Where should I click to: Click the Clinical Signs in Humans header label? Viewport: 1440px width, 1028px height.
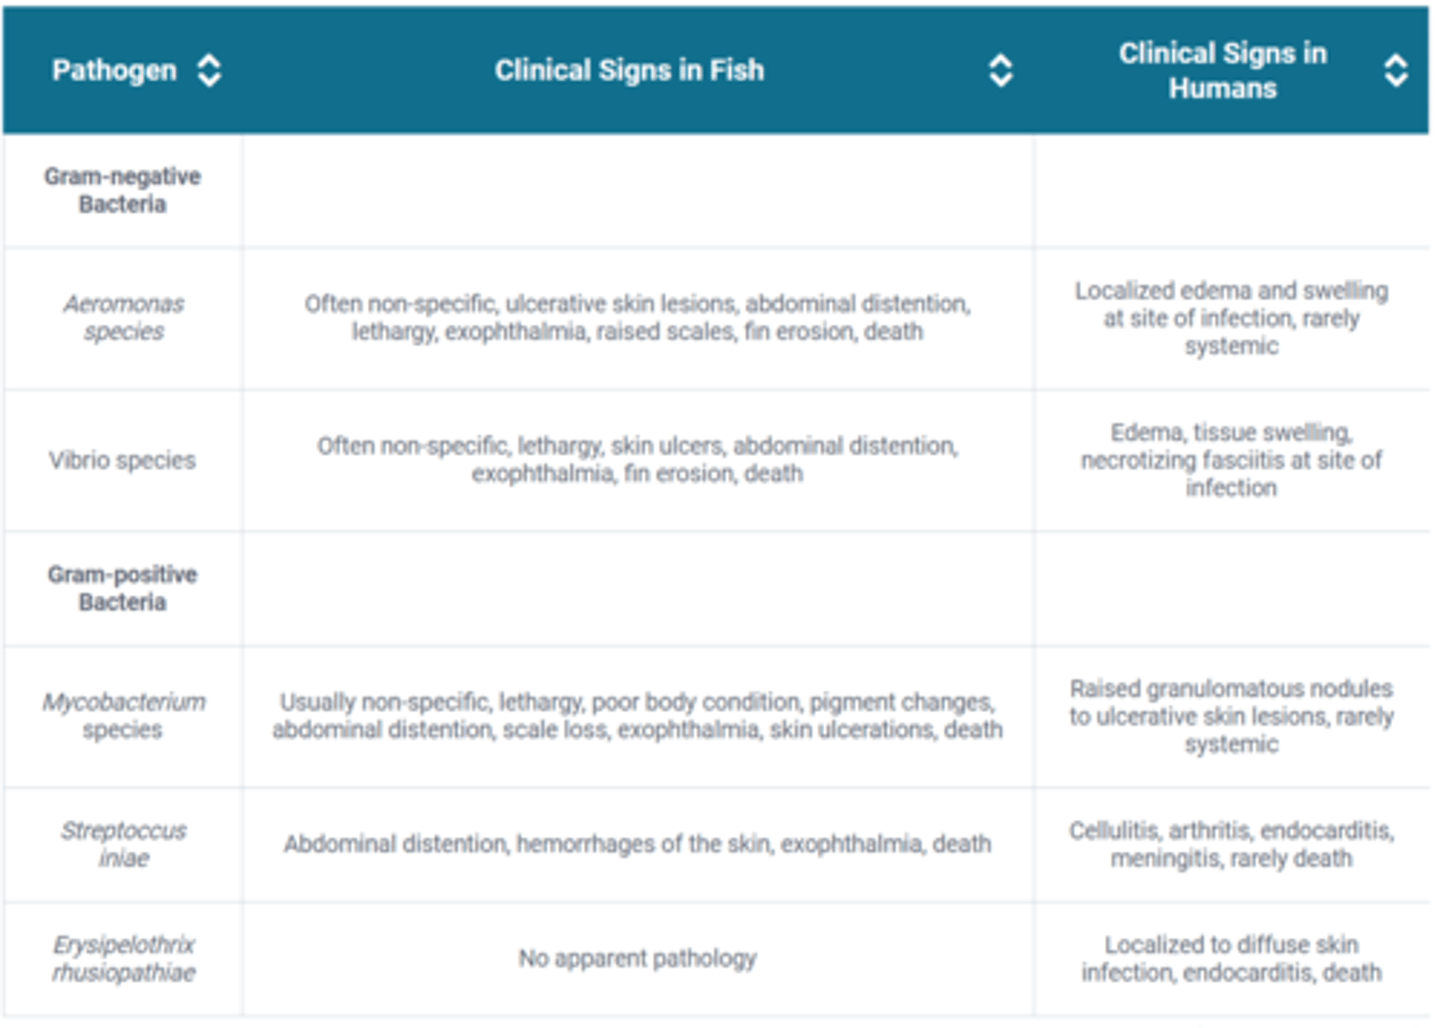(x=1222, y=70)
